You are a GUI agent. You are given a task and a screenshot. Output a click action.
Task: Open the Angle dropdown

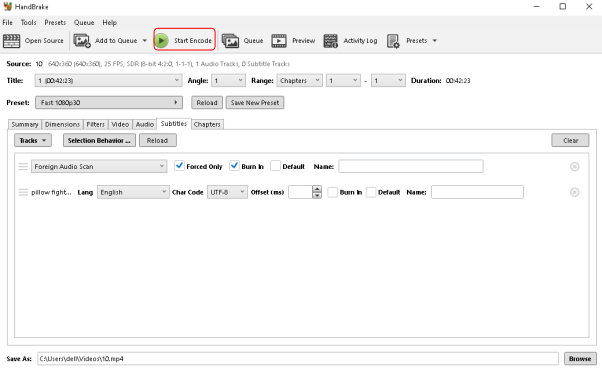(x=228, y=81)
